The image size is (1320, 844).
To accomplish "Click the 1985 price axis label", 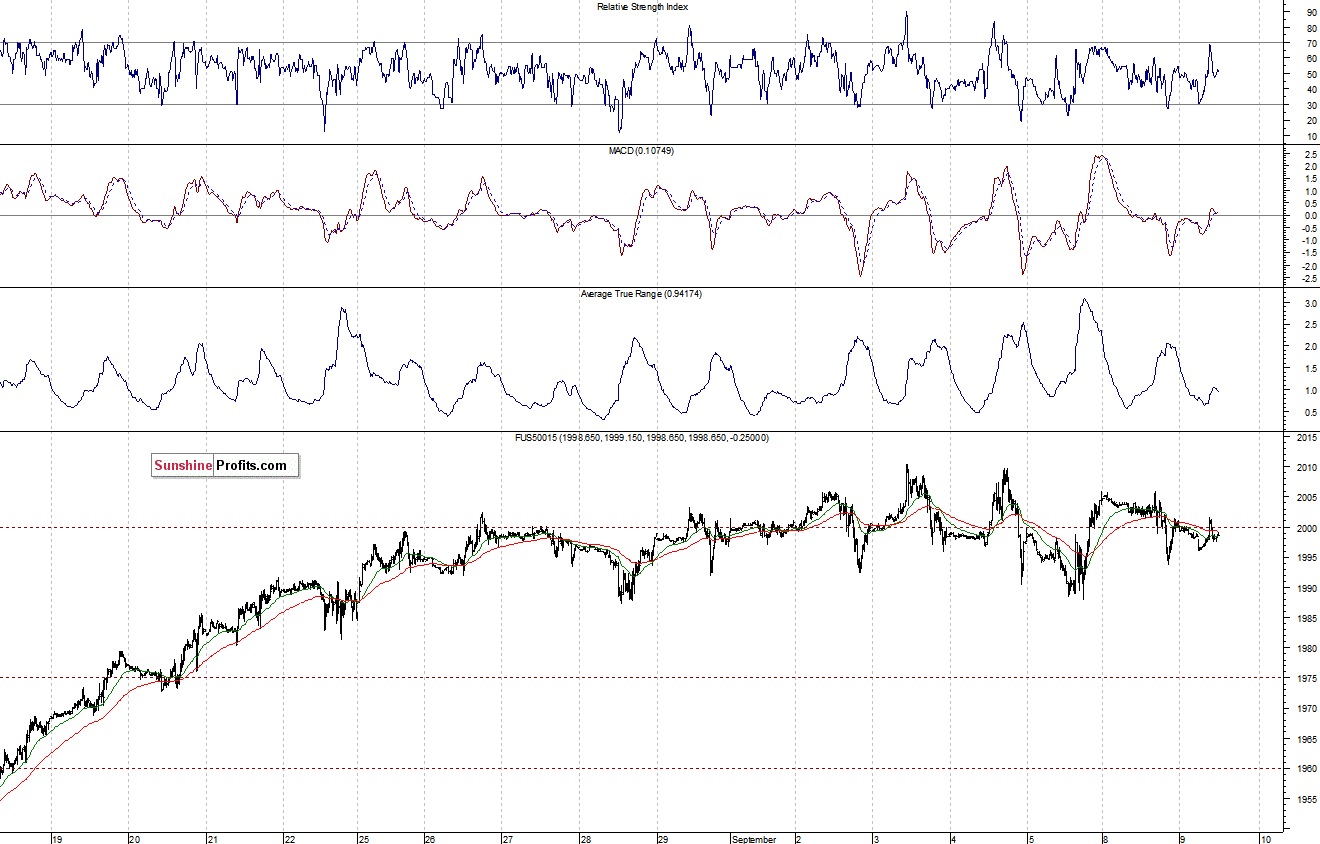I will [1305, 619].
